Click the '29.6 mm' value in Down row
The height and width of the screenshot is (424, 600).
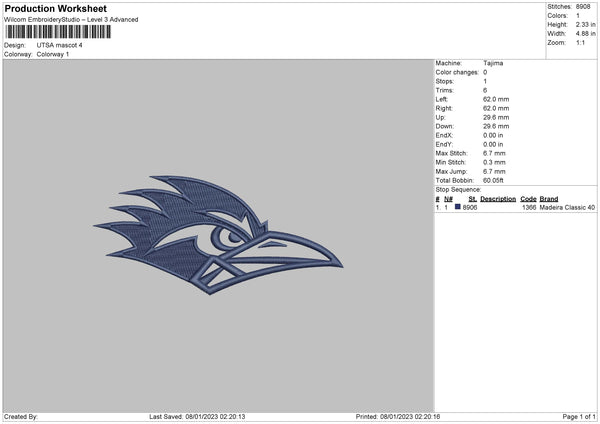click(x=496, y=126)
